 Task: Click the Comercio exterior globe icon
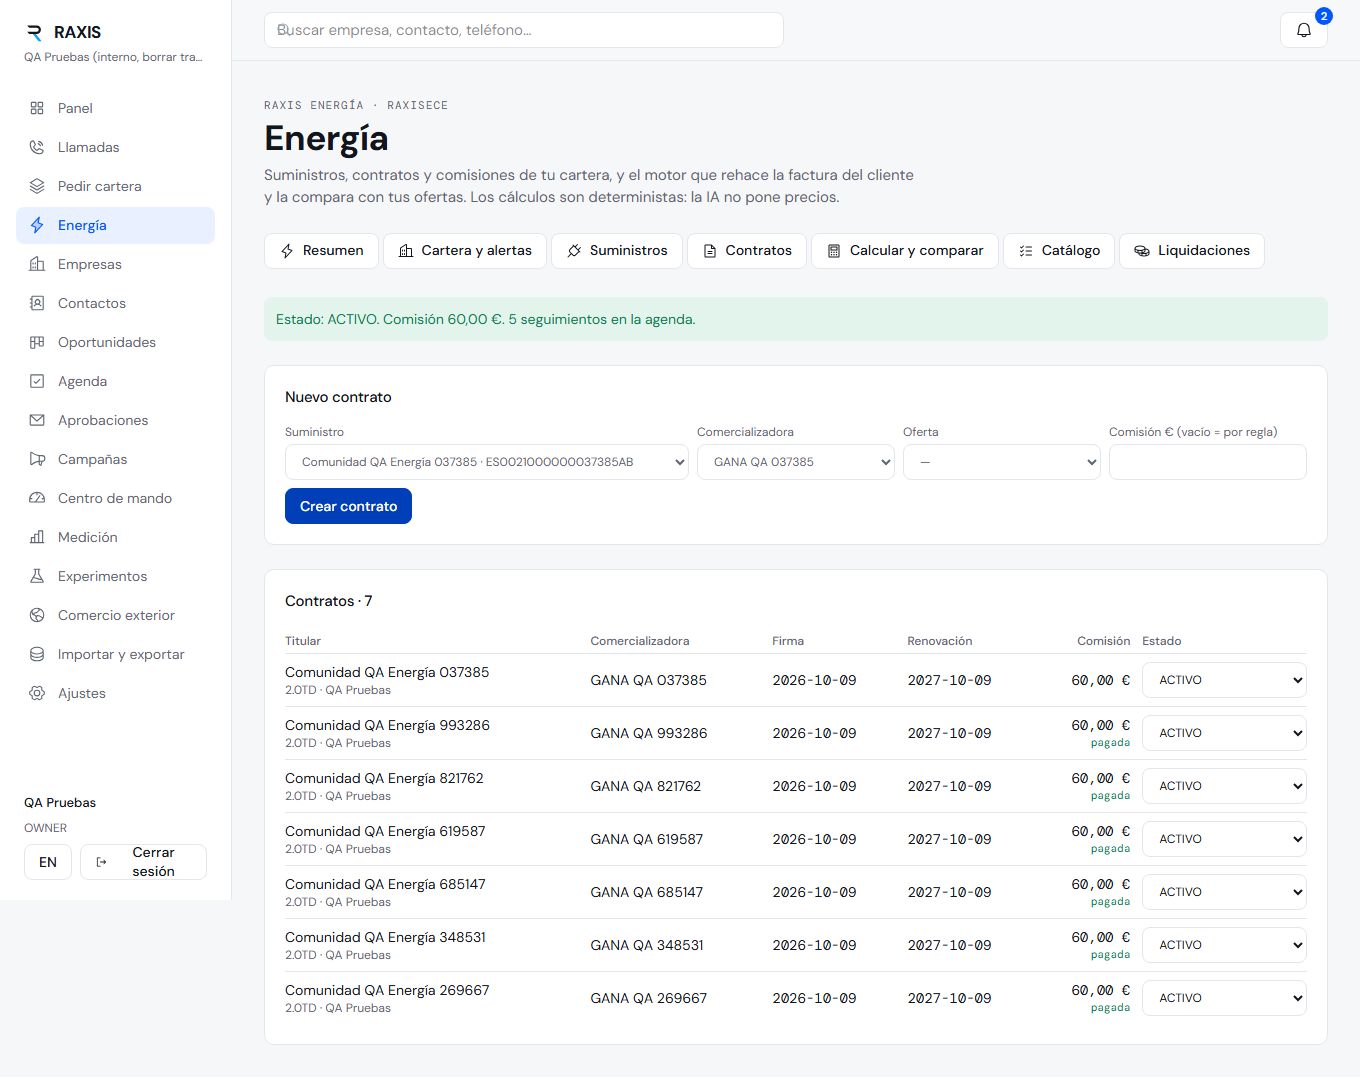click(x=37, y=615)
